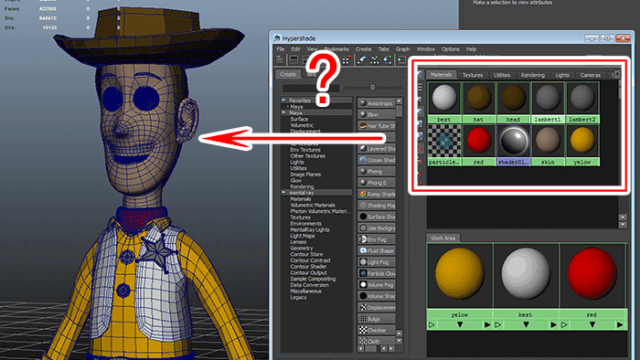Create a Shading Map node
Image resolution: width=640 pixels, height=360 pixels.
coord(376,205)
